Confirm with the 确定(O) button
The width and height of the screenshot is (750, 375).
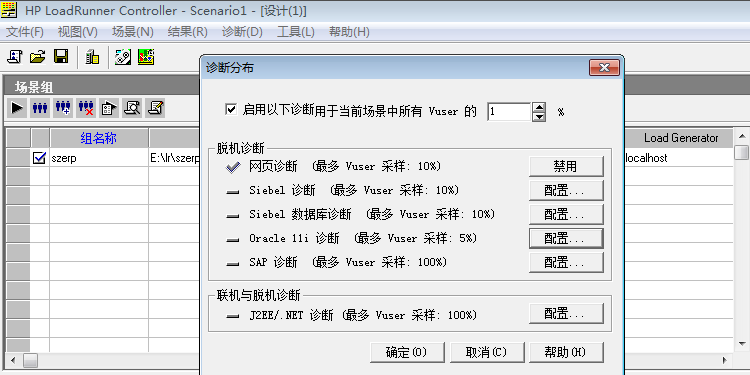click(407, 353)
